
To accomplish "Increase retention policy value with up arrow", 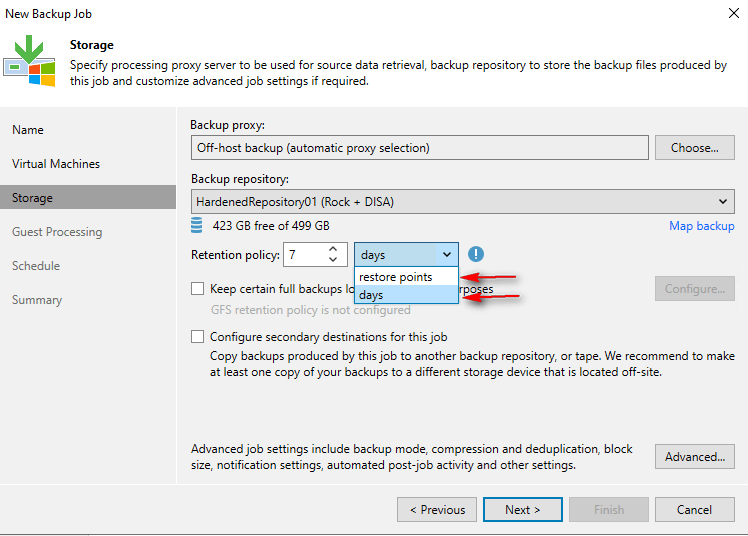I will click(x=333, y=249).
